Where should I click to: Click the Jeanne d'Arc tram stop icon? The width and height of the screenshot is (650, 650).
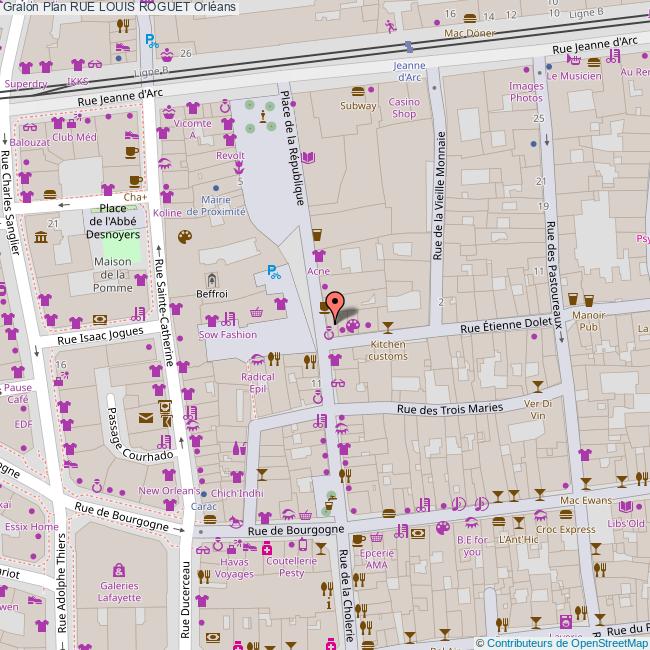(x=408, y=46)
